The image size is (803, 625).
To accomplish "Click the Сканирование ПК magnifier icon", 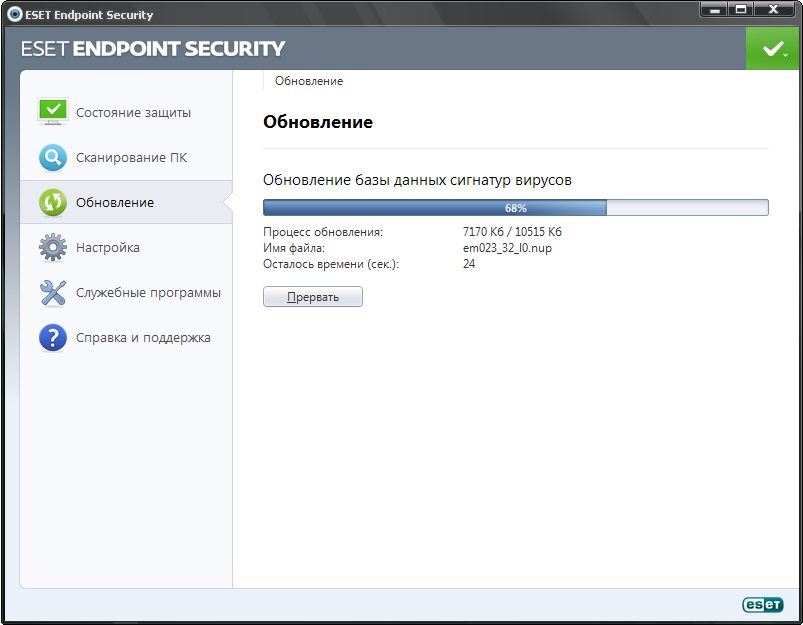I will coord(52,158).
